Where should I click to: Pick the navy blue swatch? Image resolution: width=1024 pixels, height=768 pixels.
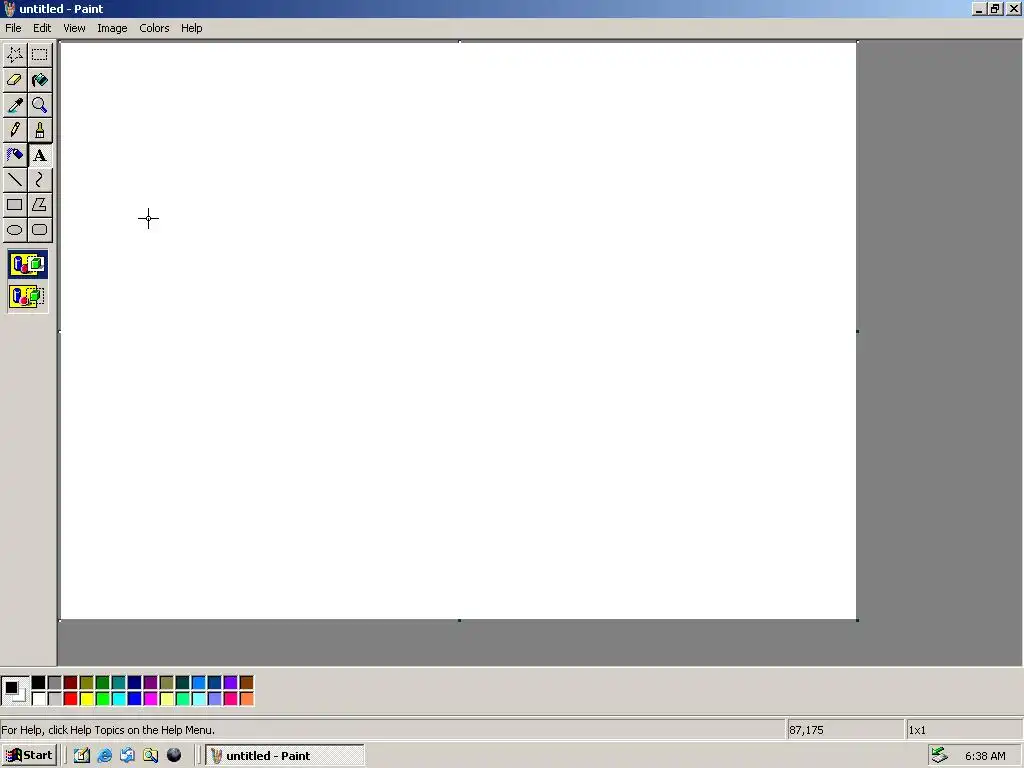pyautogui.click(x=135, y=683)
